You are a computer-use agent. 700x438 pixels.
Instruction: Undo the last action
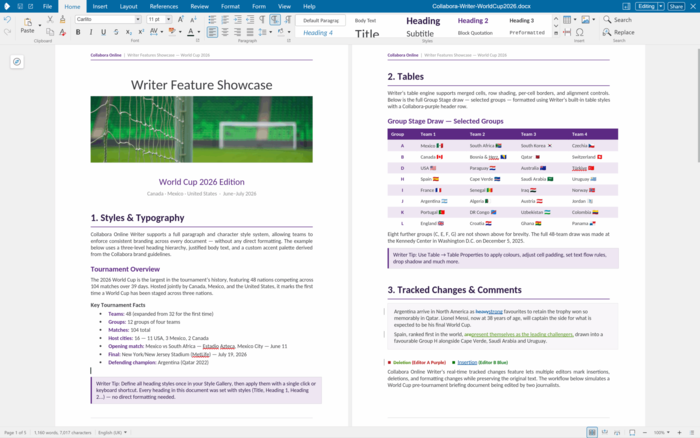pos(7,20)
